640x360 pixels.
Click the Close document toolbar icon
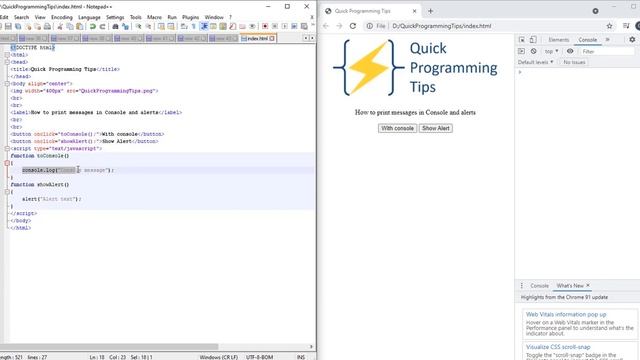(28, 26)
